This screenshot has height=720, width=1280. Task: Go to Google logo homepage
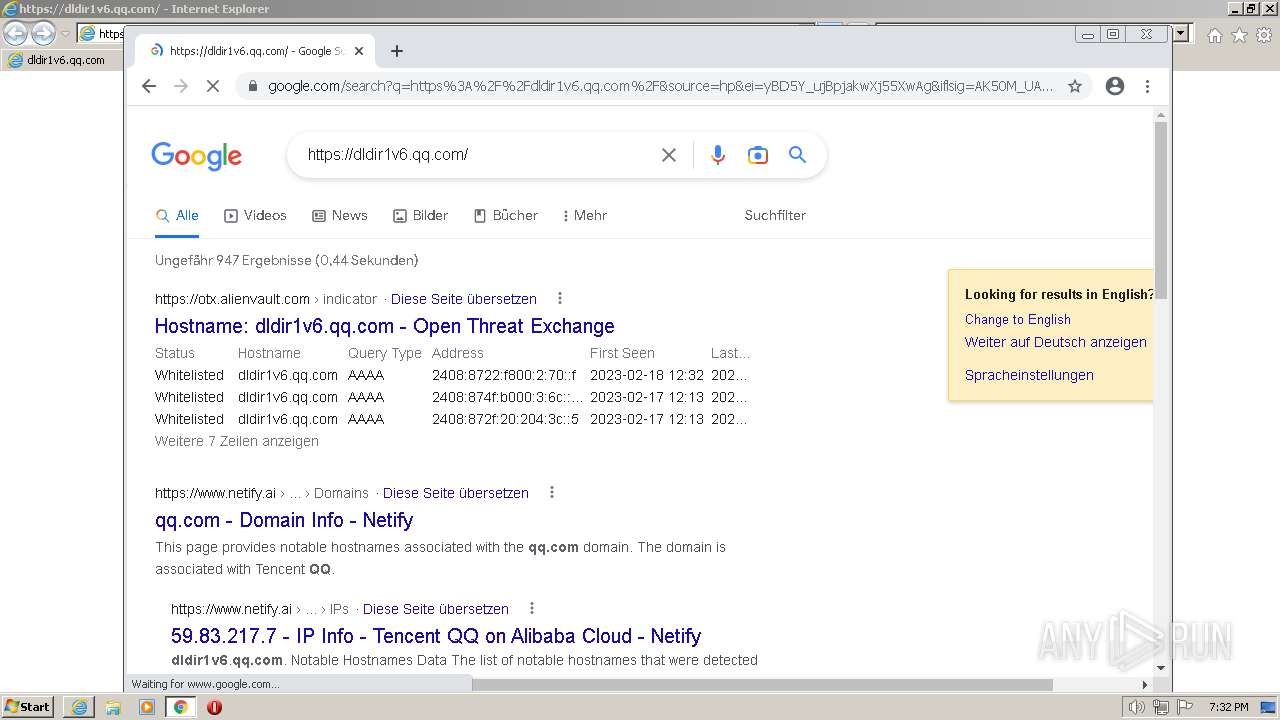point(197,156)
